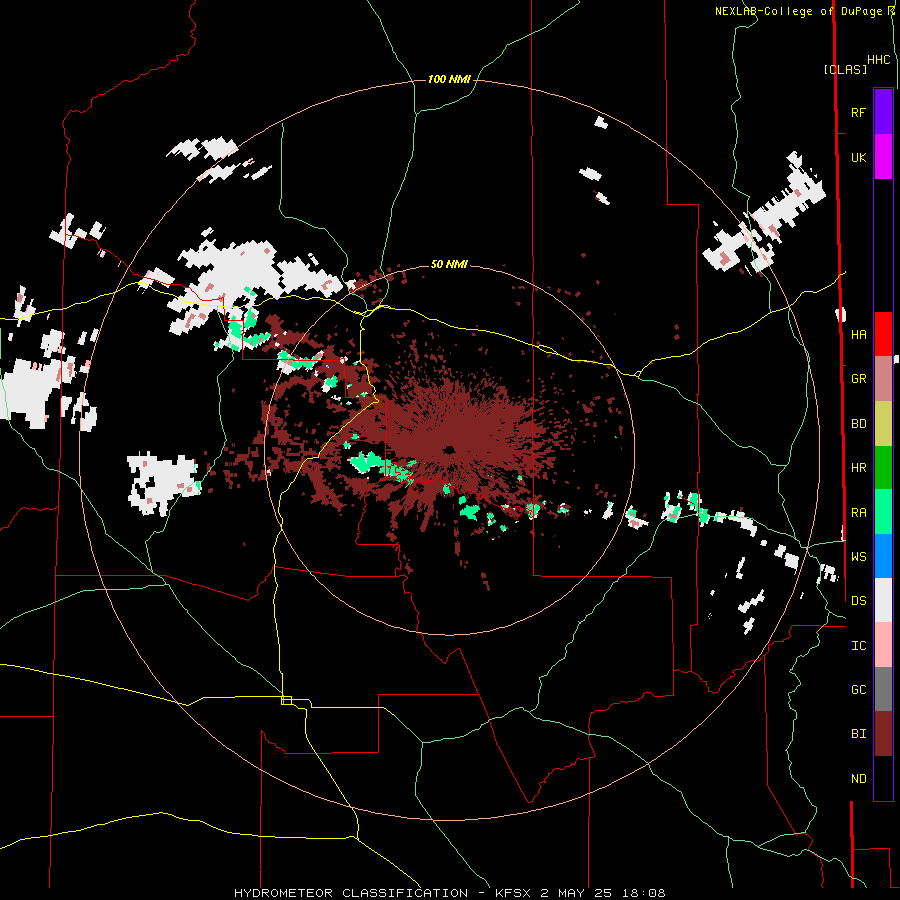
Task: Click the BI dark red legend swatch
Action: [x=883, y=734]
